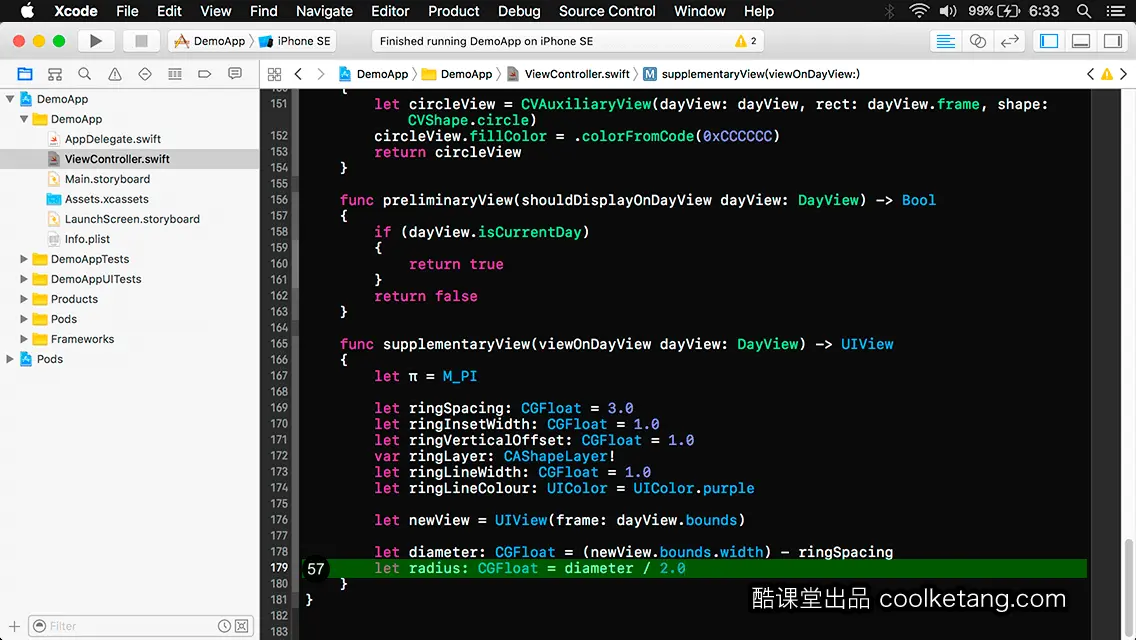Switch to Assistant editor
Viewport: 1136px width, 640px height.
pos(977,41)
